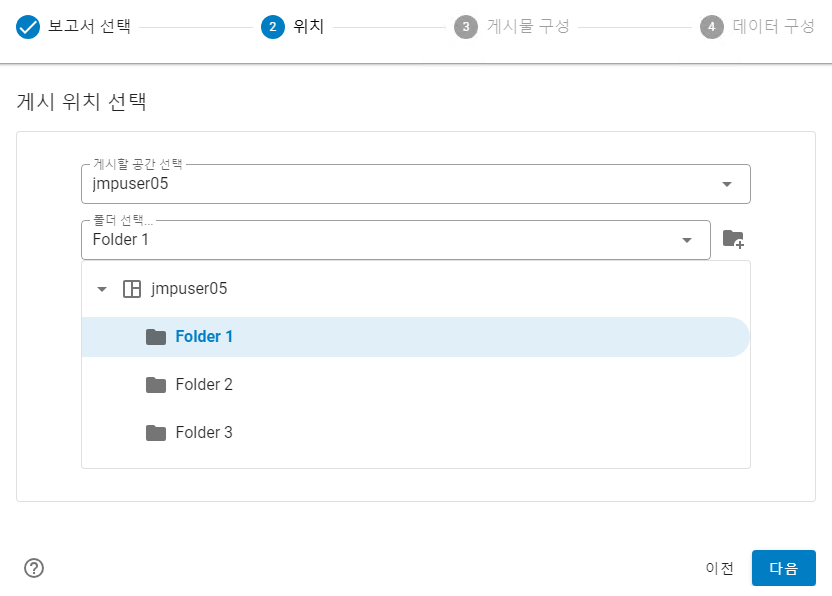Image resolution: width=832 pixels, height=596 pixels.
Task: Click the 다음 button
Action: pyautogui.click(x=784, y=568)
